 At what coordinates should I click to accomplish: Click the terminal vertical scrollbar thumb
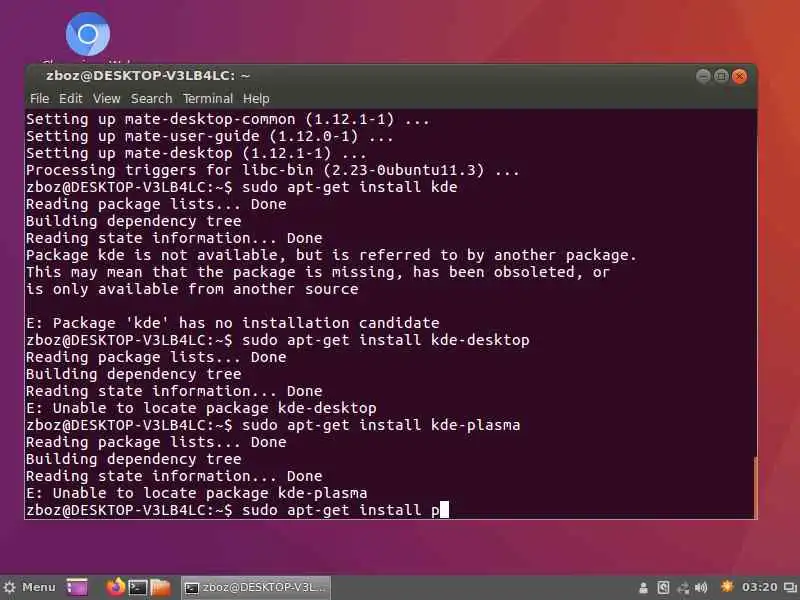pos(755,488)
